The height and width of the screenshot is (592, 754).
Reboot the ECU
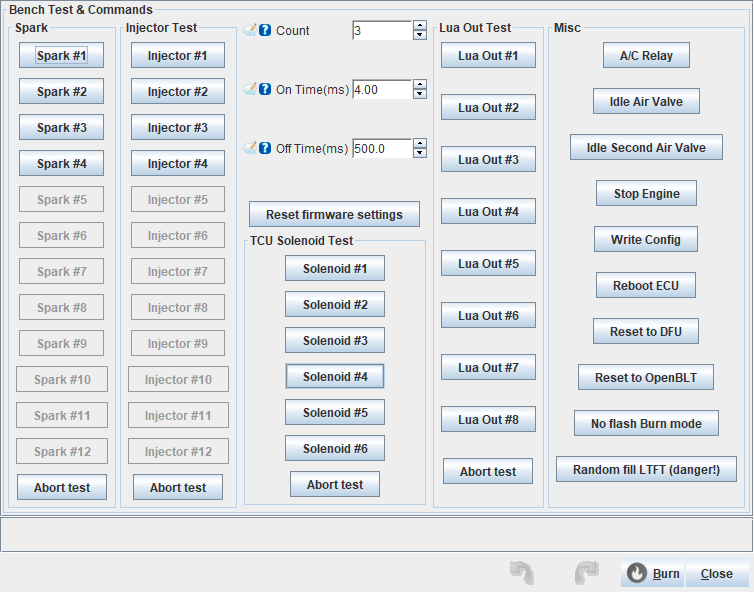point(646,285)
